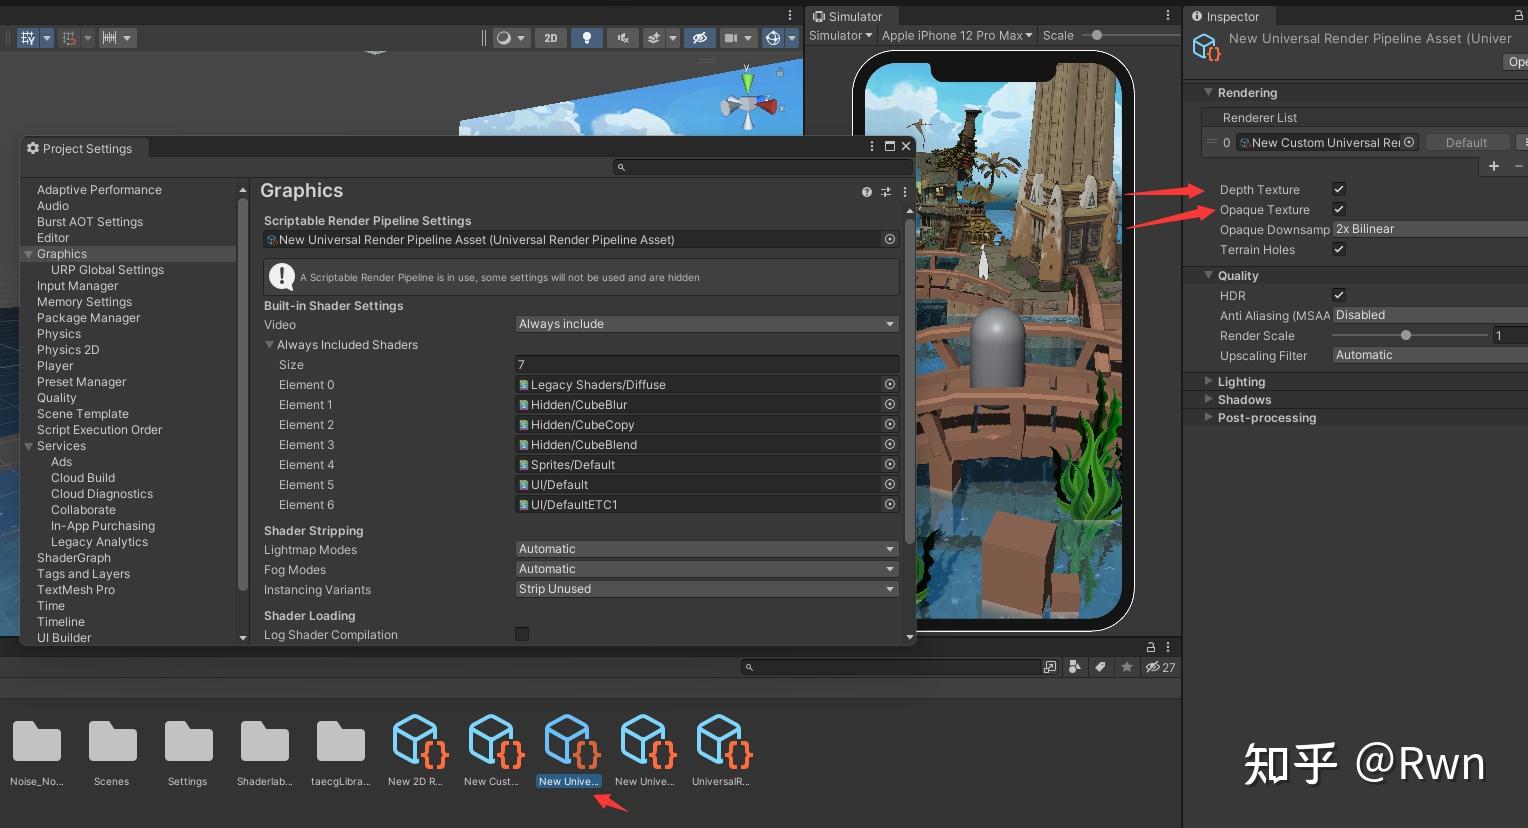The height and width of the screenshot is (828, 1528).
Task: Enable Log Shader Compilation checkbox
Action: [522, 634]
